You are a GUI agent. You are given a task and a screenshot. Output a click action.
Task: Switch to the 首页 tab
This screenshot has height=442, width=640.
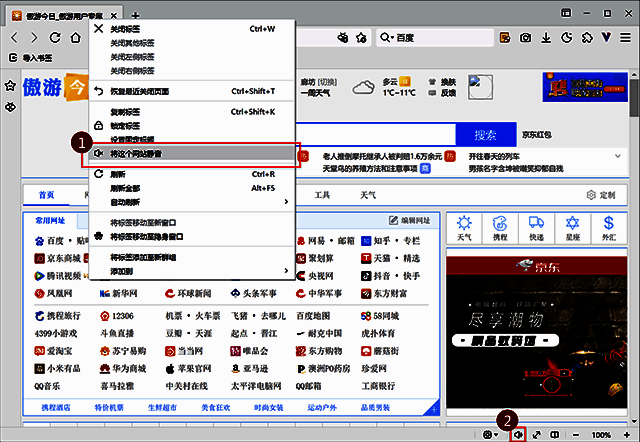click(47, 195)
